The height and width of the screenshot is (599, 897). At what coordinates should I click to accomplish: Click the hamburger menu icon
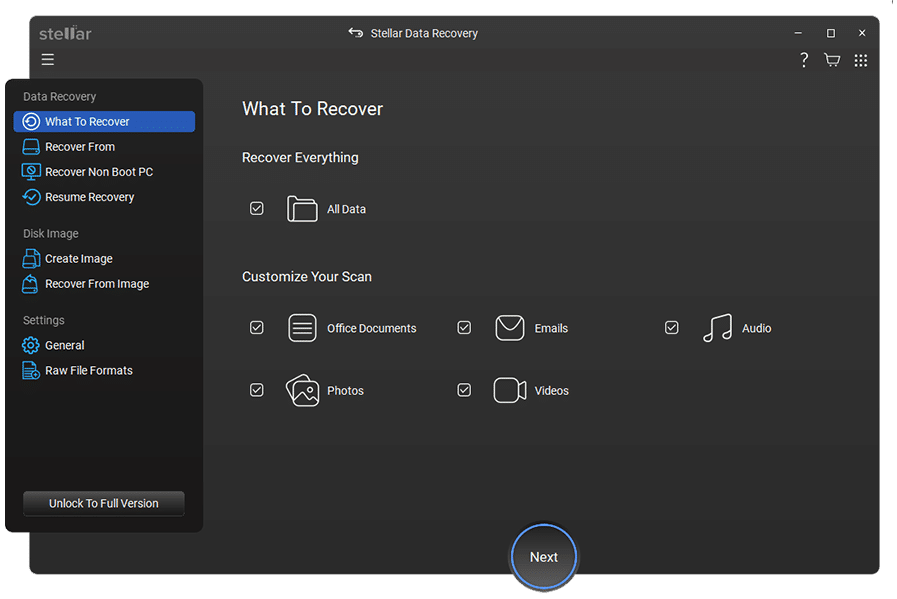point(47,60)
